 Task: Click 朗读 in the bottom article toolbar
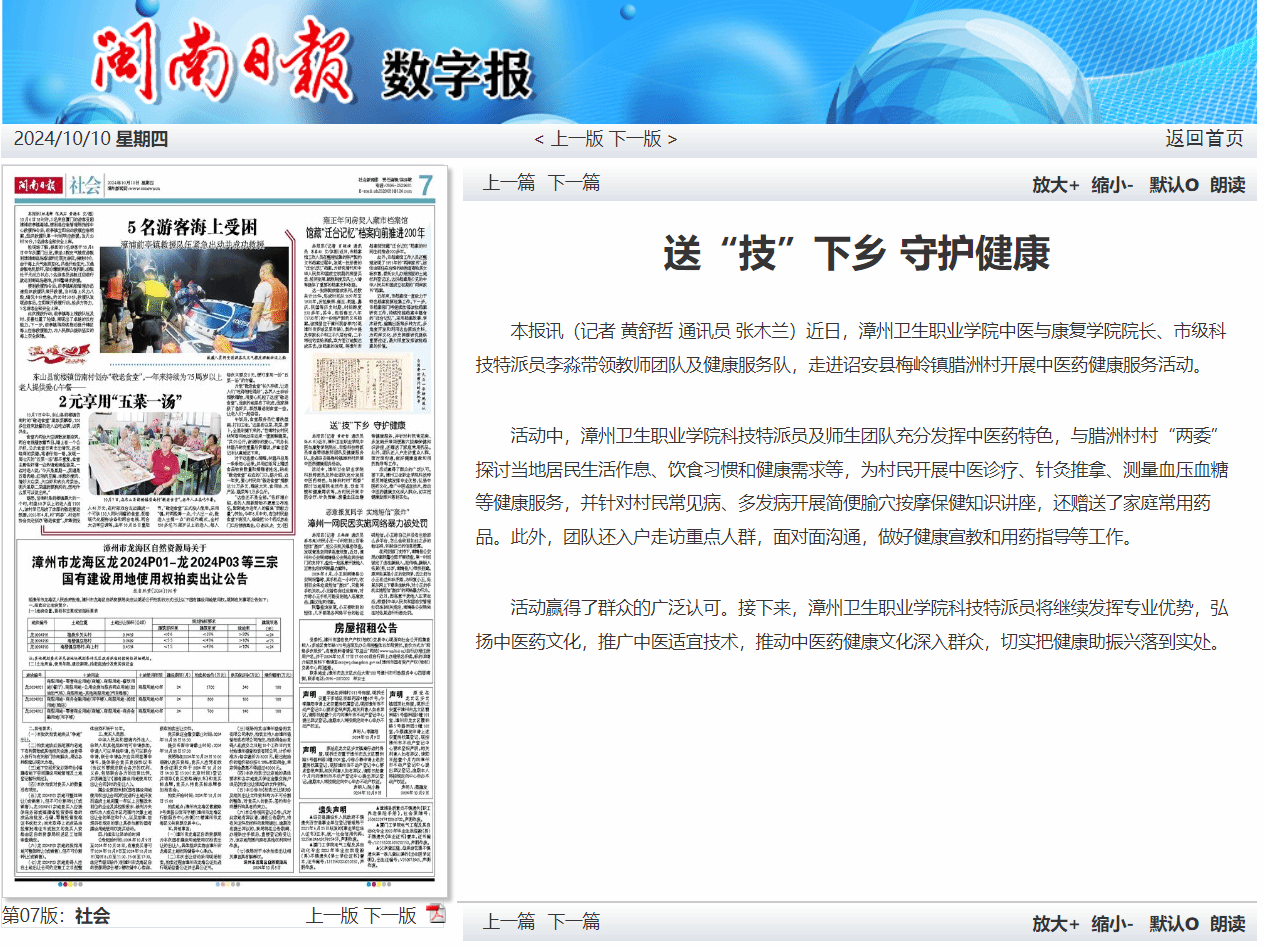click(x=1227, y=922)
